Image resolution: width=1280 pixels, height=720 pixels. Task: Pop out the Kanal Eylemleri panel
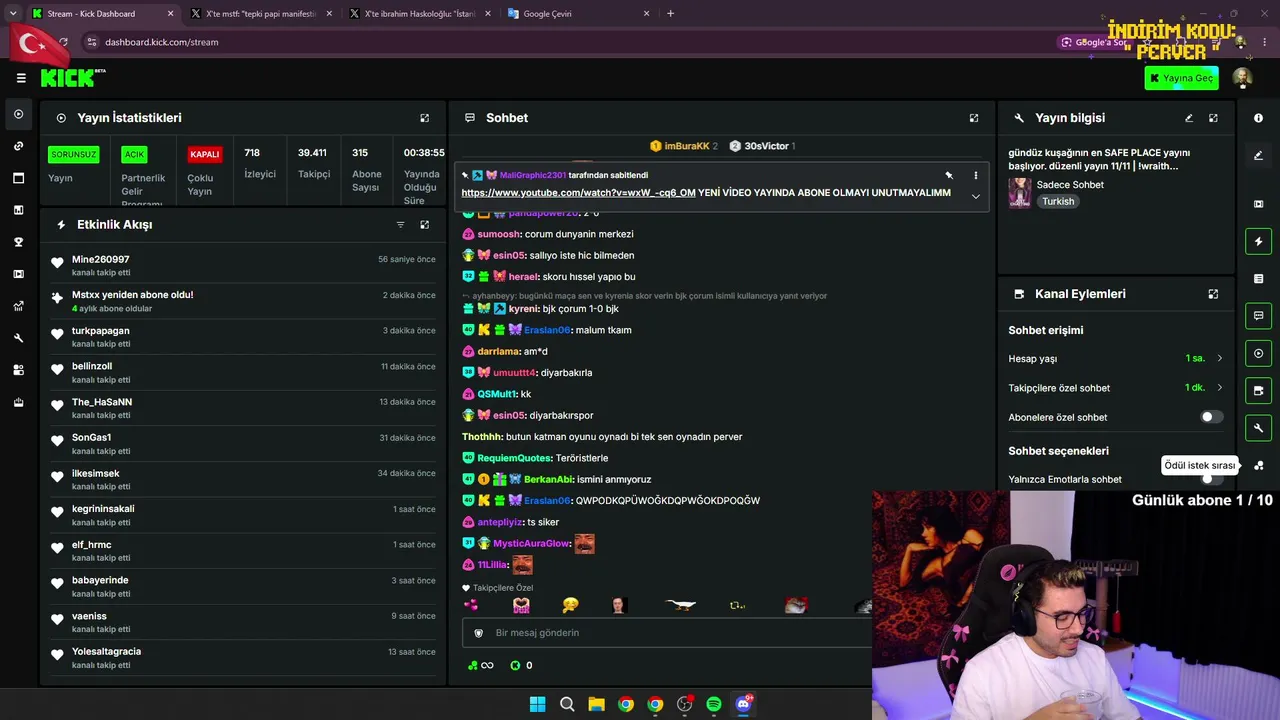click(1213, 294)
